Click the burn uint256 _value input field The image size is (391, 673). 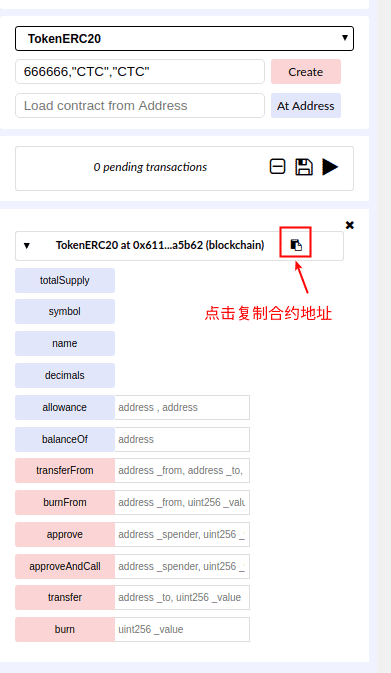pos(182,630)
